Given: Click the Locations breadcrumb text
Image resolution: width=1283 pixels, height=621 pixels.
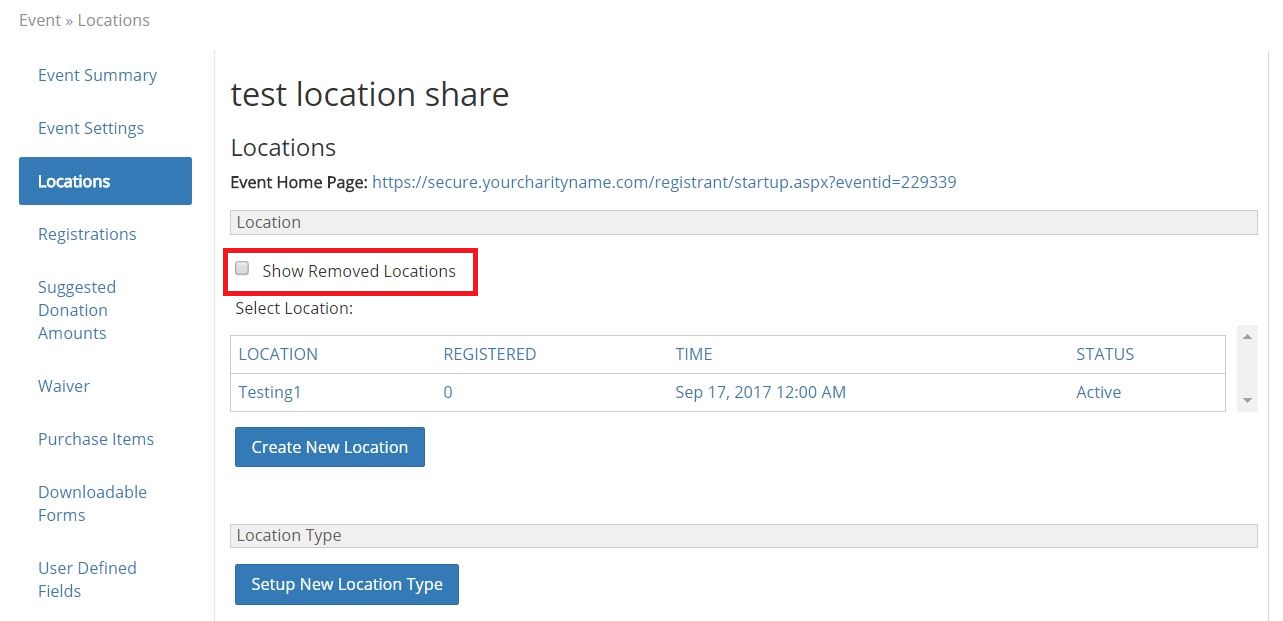Looking at the screenshot, I should (x=114, y=20).
